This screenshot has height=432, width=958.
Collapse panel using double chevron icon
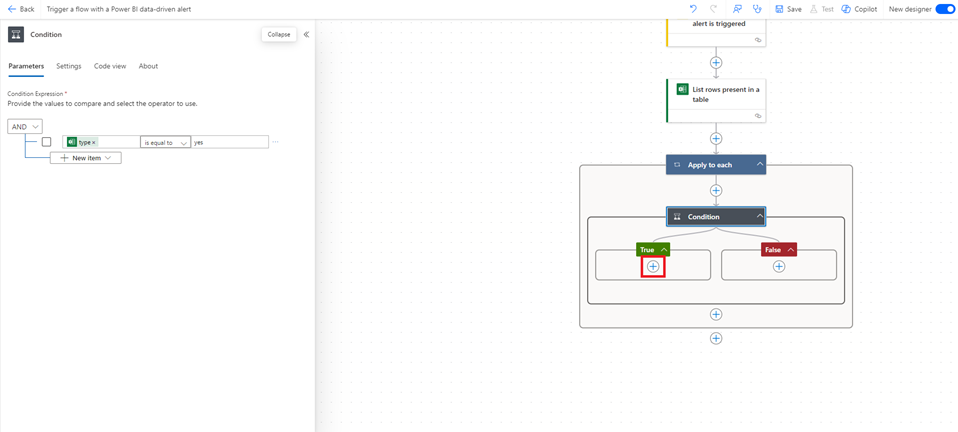coord(306,34)
